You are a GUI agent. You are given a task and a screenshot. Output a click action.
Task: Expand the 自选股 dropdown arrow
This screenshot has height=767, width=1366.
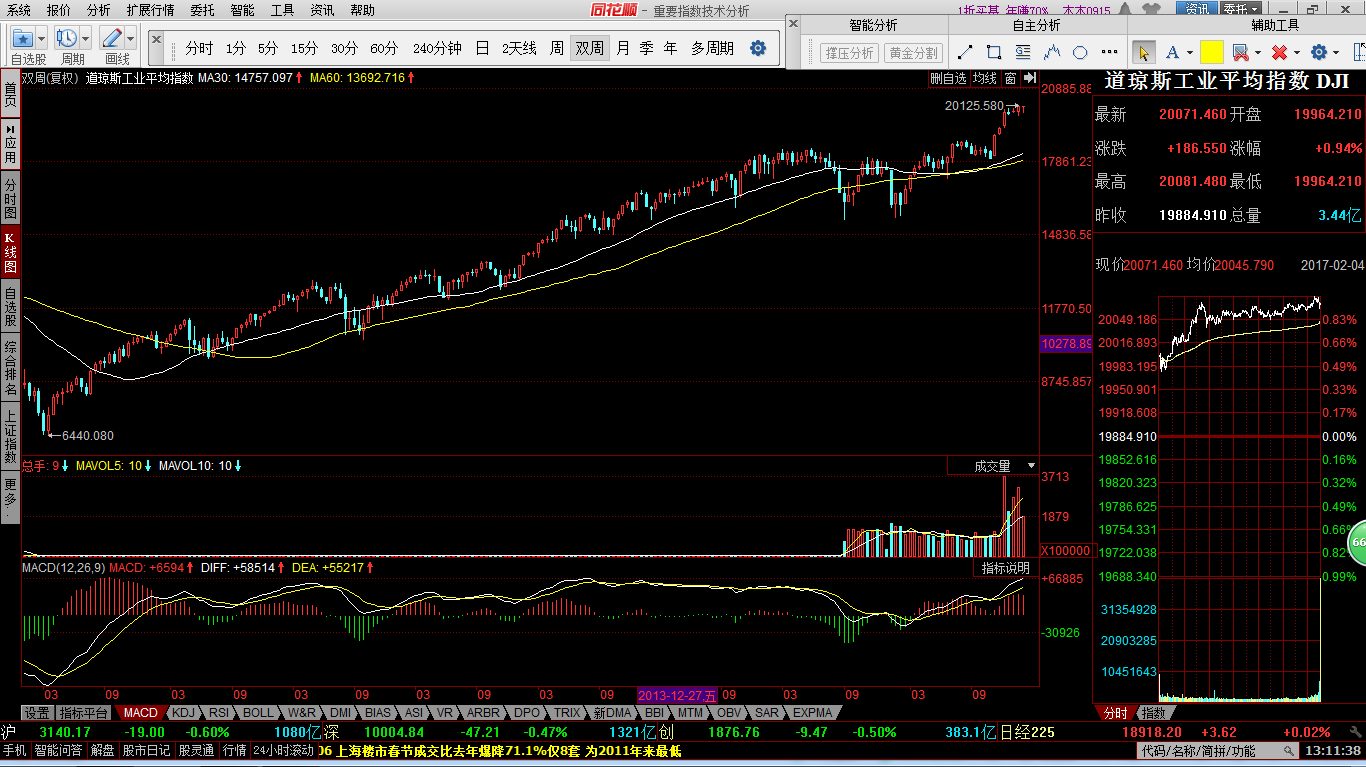(x=42, y=38)
